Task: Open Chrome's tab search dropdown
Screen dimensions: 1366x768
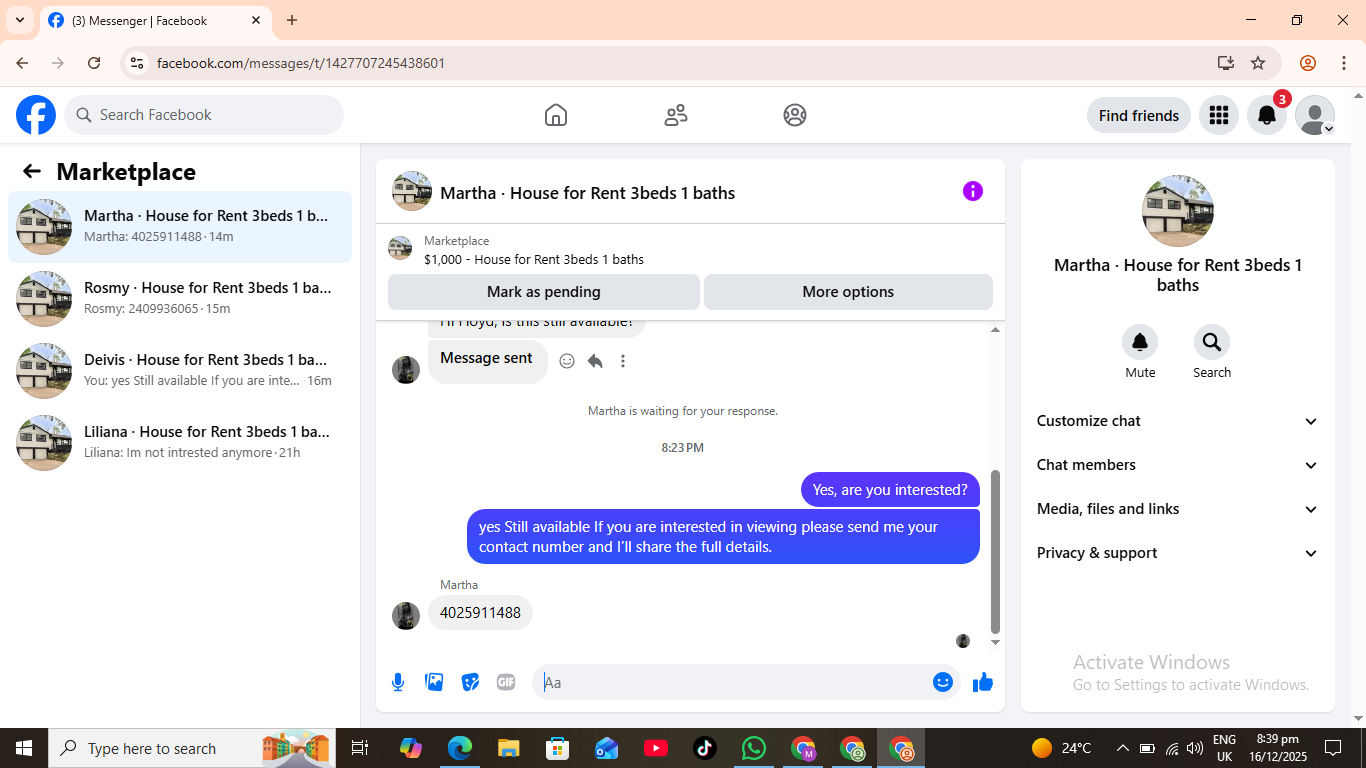Action: (x=20, y=20)
